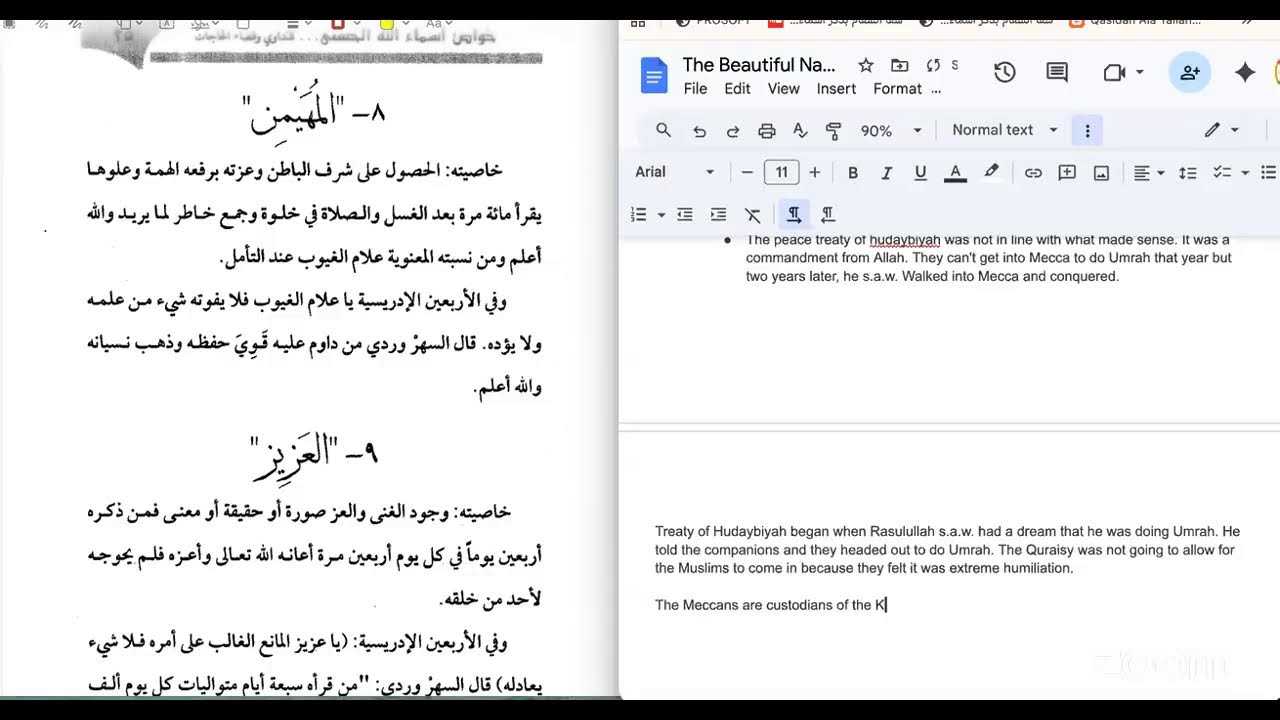Redo the last edit

[732, 131]
